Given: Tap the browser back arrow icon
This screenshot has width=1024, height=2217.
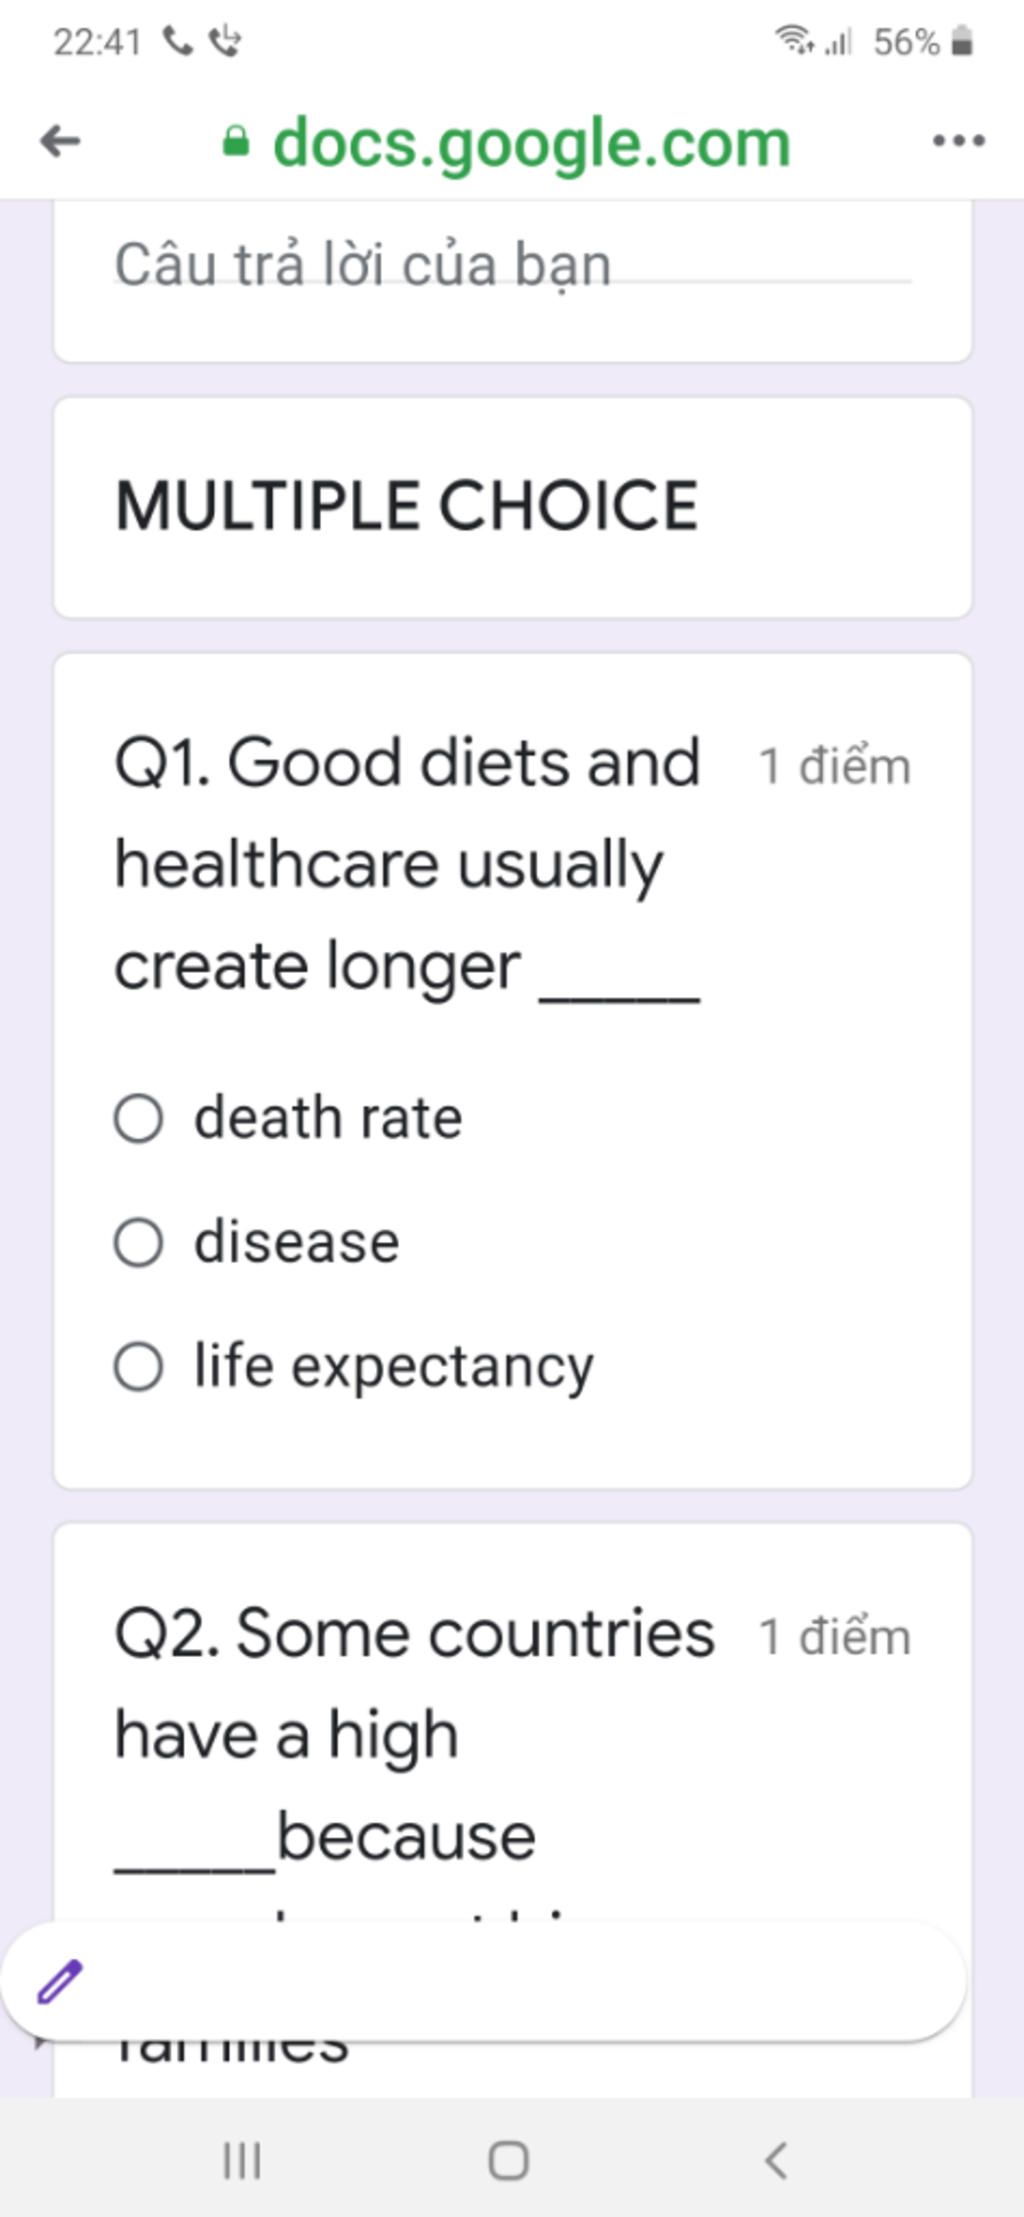Looking at the screenshot, I should [x=60, y=141].
